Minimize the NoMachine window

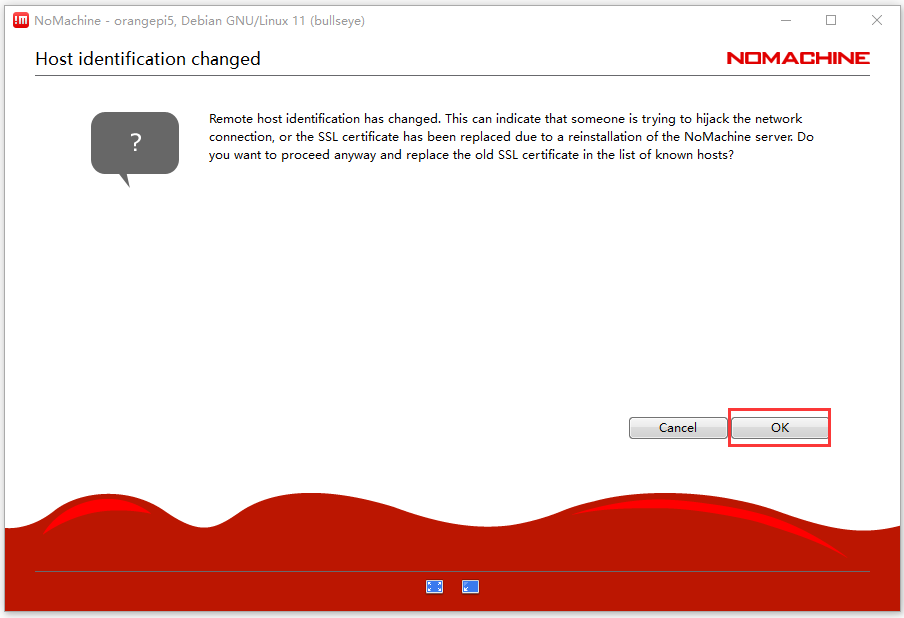785,20
